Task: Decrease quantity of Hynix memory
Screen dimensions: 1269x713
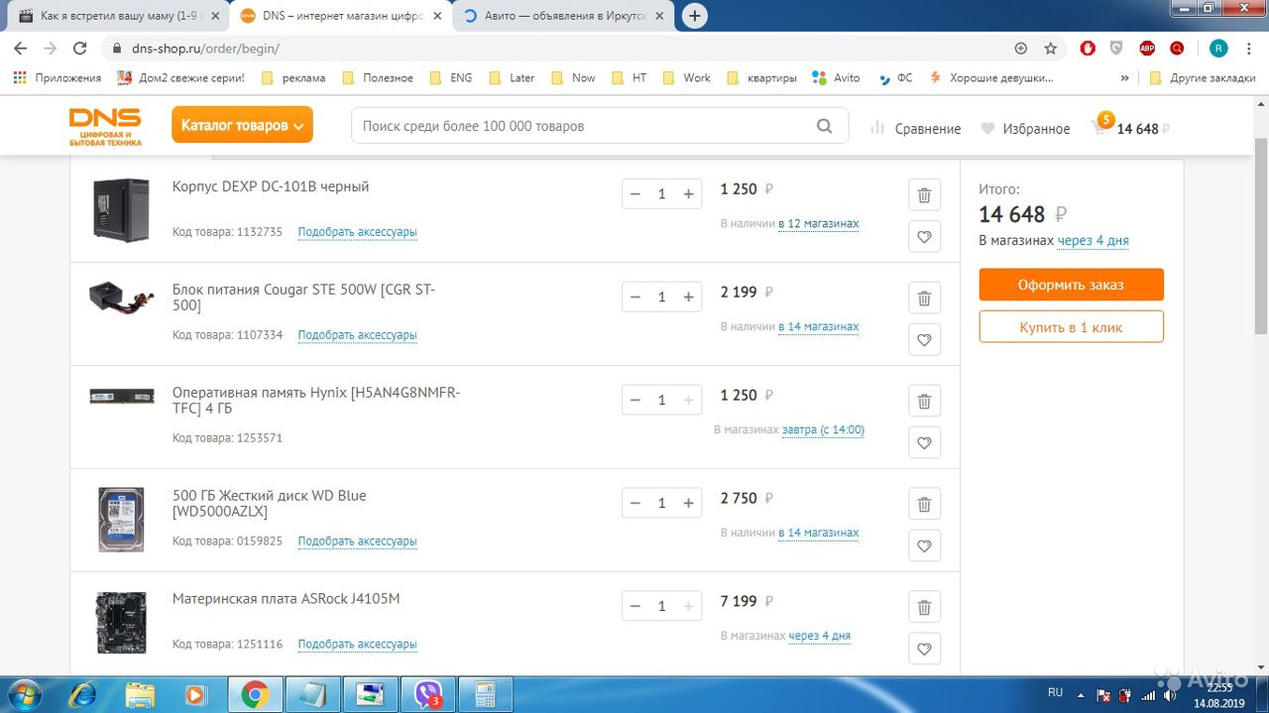Action: (635, 400)
